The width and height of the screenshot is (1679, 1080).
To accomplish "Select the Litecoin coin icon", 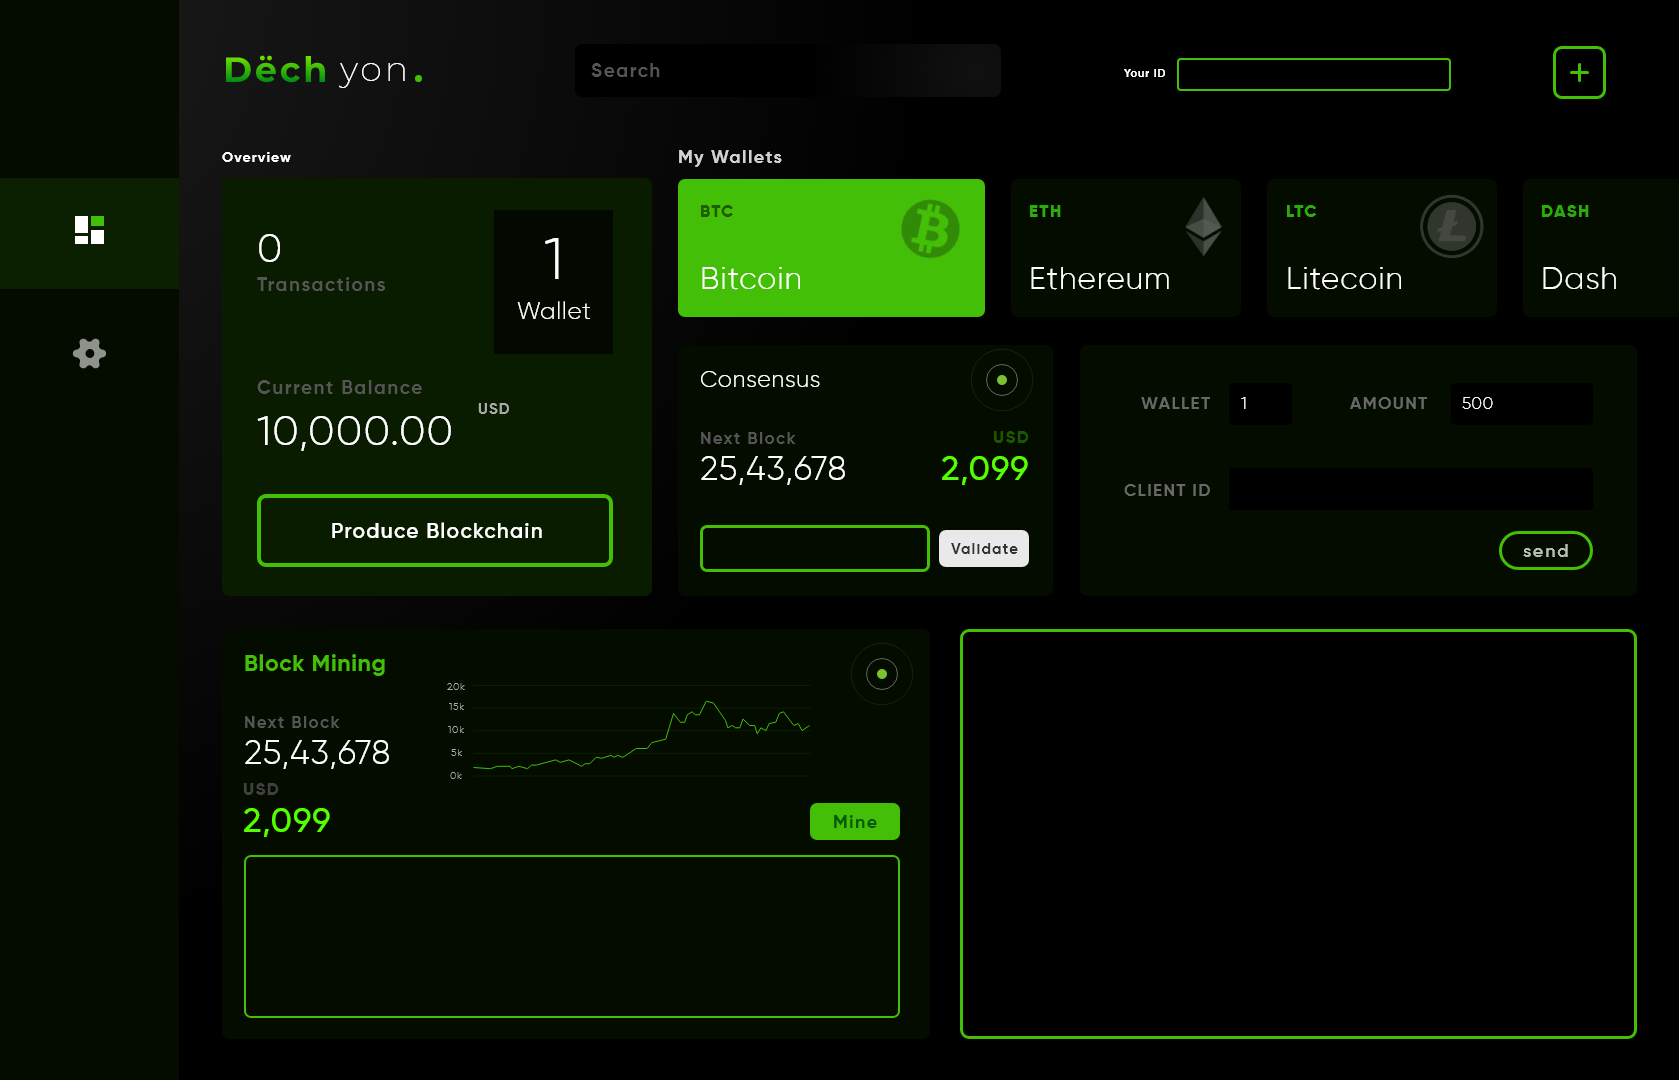I will tap(1451, 227).
